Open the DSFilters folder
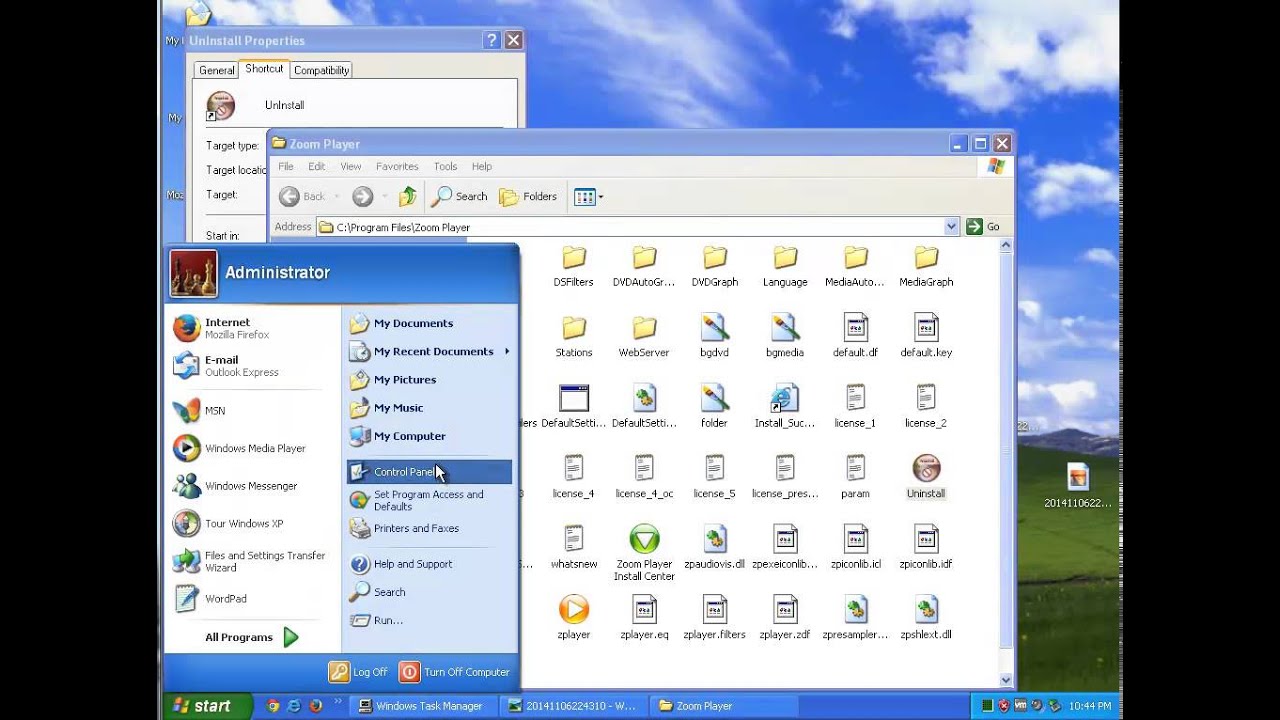The width and height of the screenshot is (1280, 720). click(x=574, y=266)
